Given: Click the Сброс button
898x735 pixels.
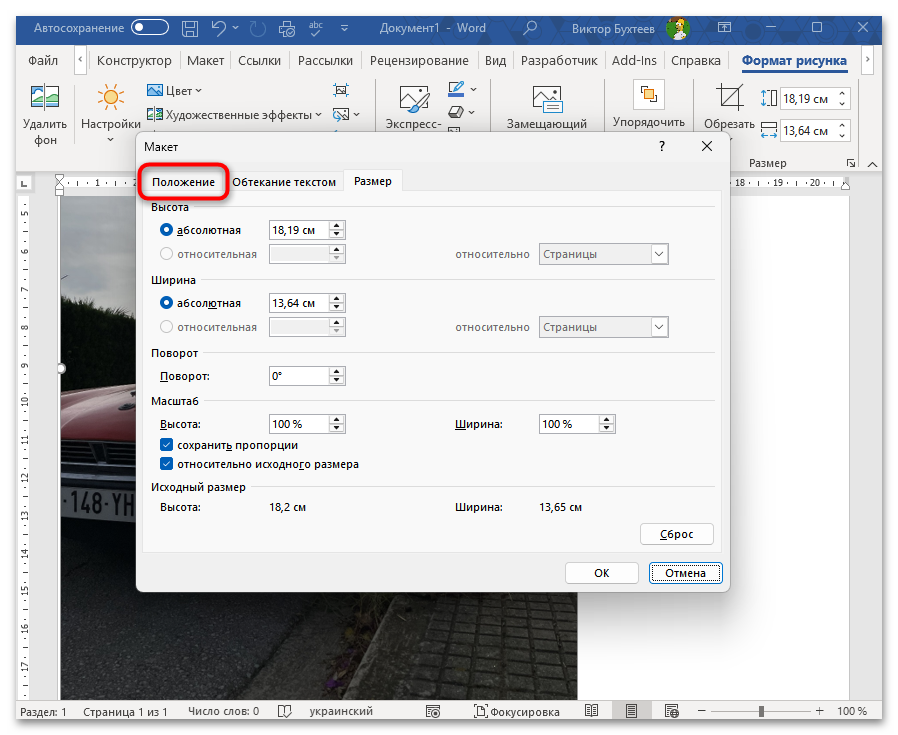Looking at the screenshot, I should pyautogui.click(x=676, y=534).
